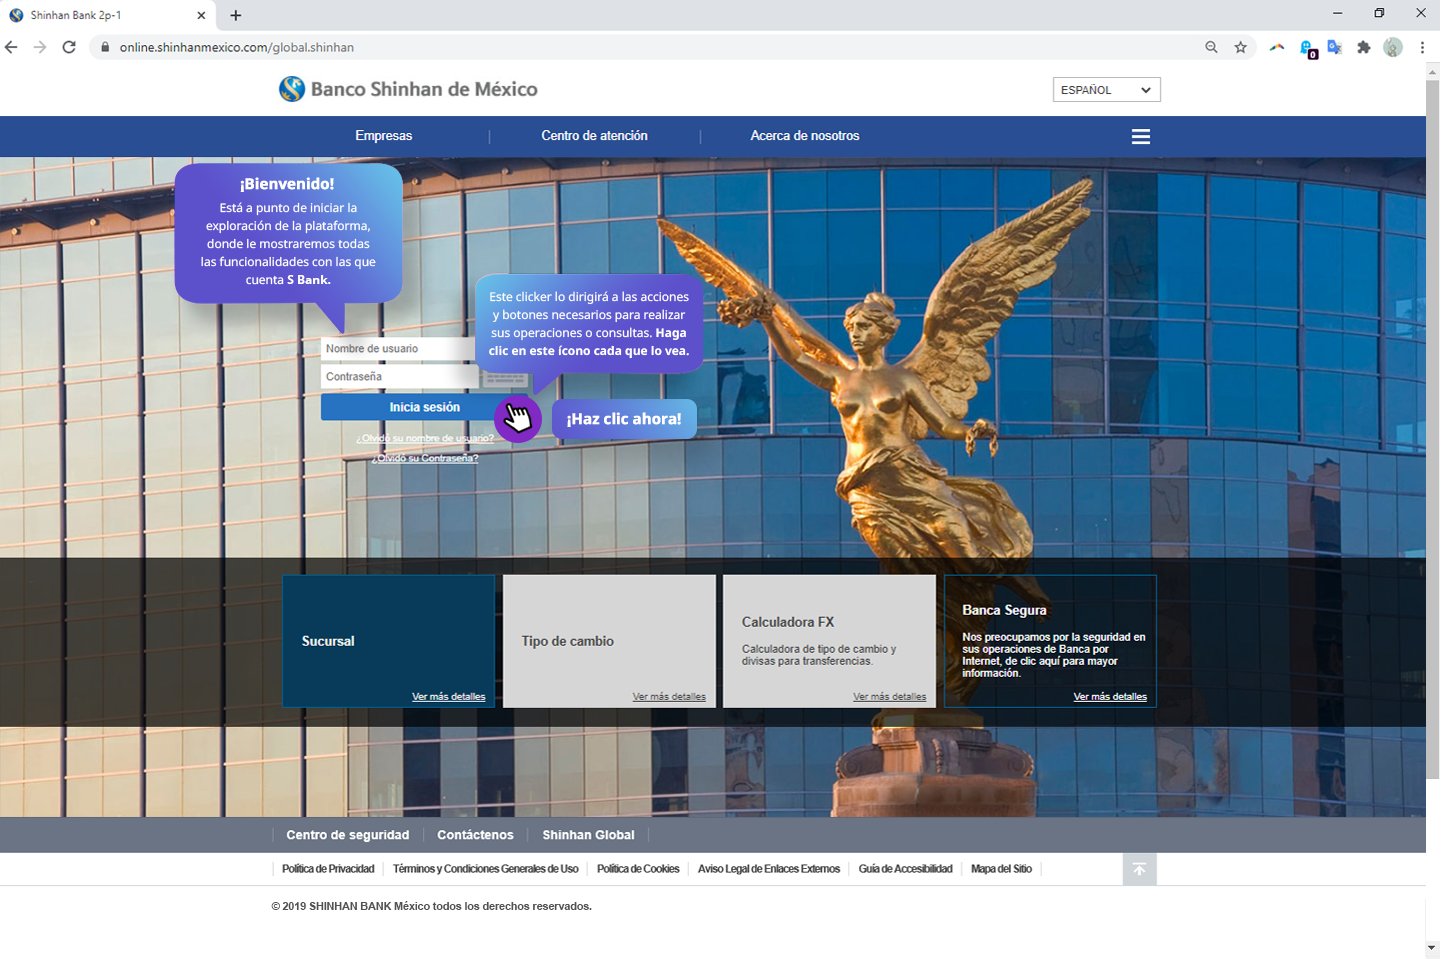Click the browser profile avatar
Image resolution: width=1440 pixels, height=959 pixels.
(x=1393, y=47)
